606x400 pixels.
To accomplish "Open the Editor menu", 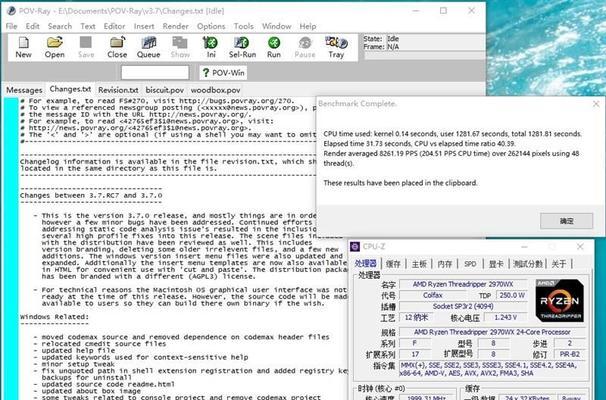I will point(114,26).
